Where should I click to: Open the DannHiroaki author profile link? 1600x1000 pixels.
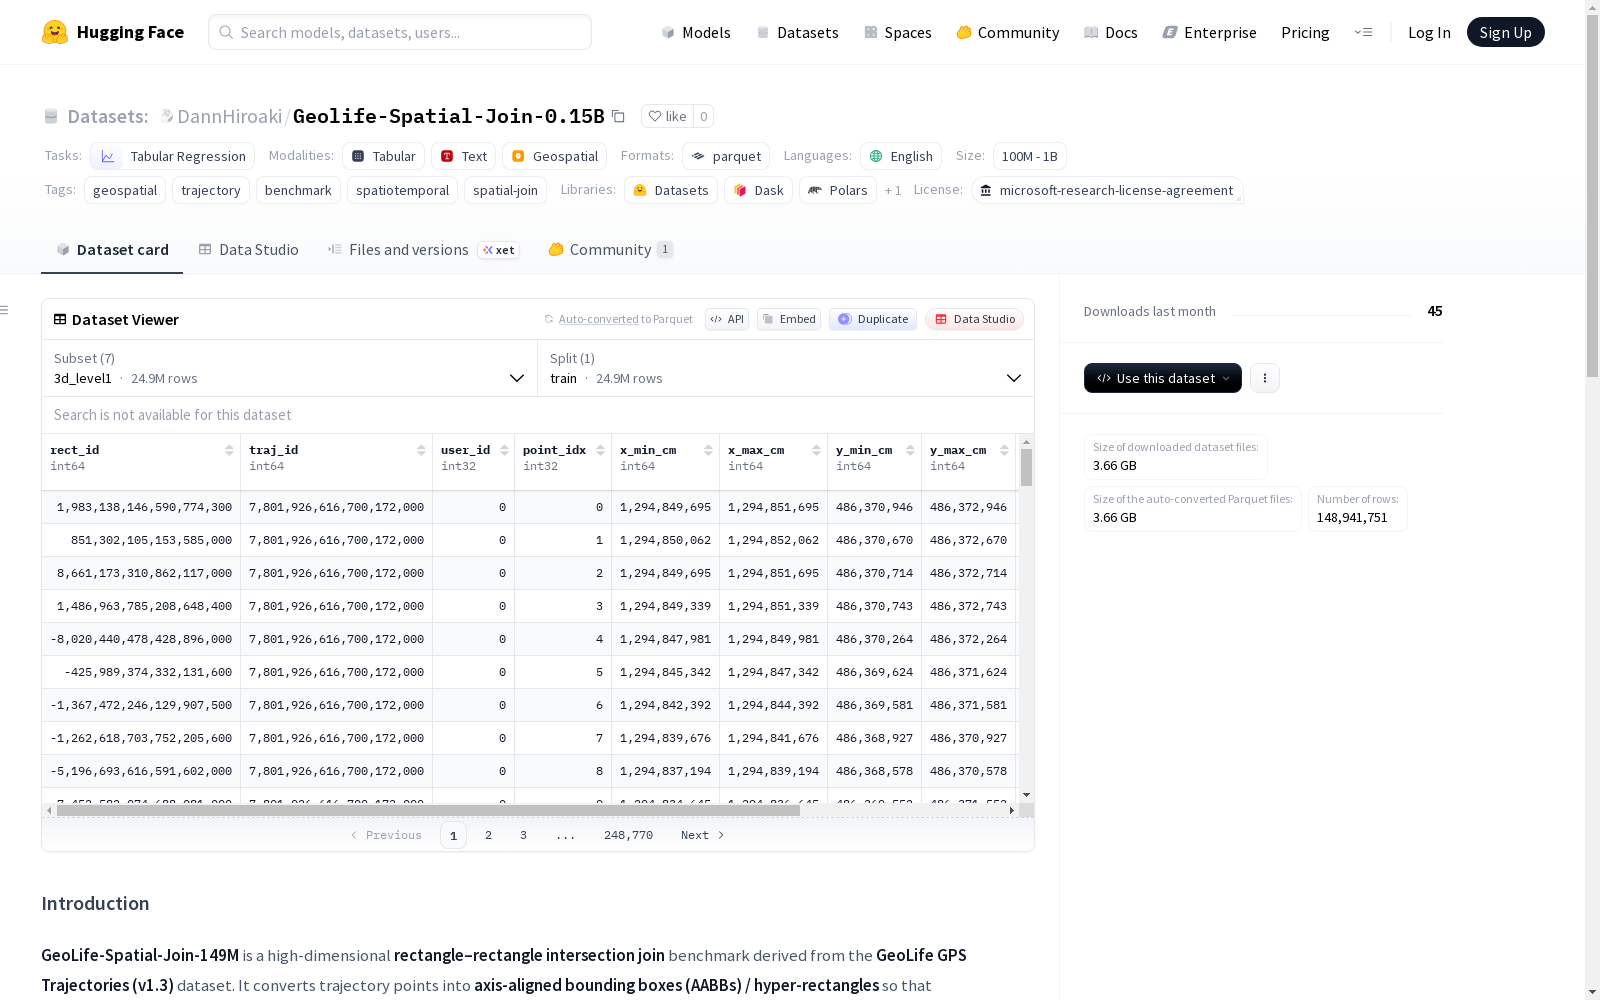click(229, 116)
